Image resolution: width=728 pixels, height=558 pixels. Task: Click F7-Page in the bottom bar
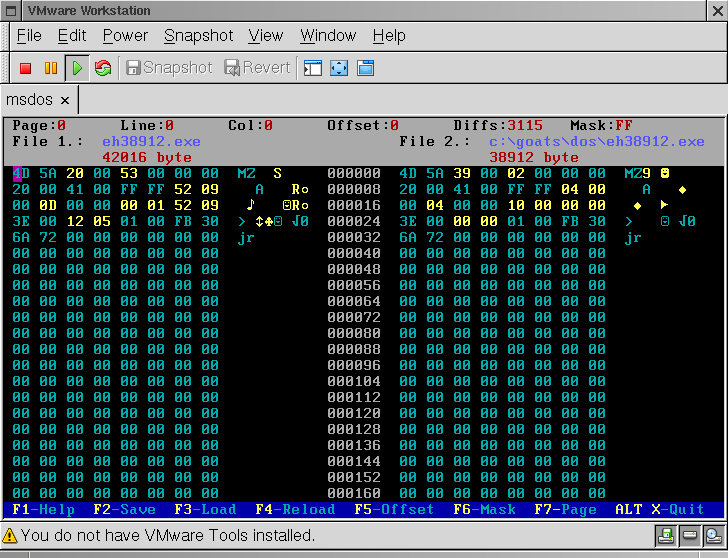pos(565,510)
